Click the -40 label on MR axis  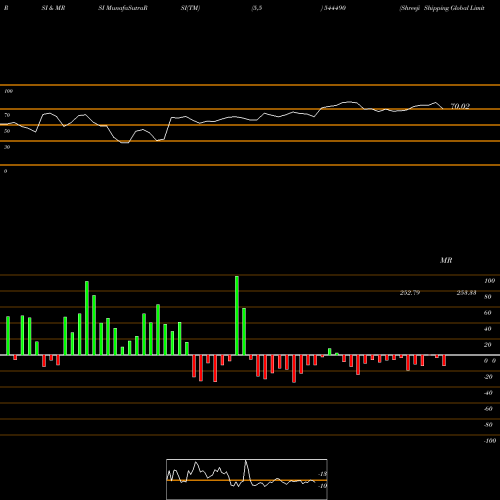[x=488, y=393]
